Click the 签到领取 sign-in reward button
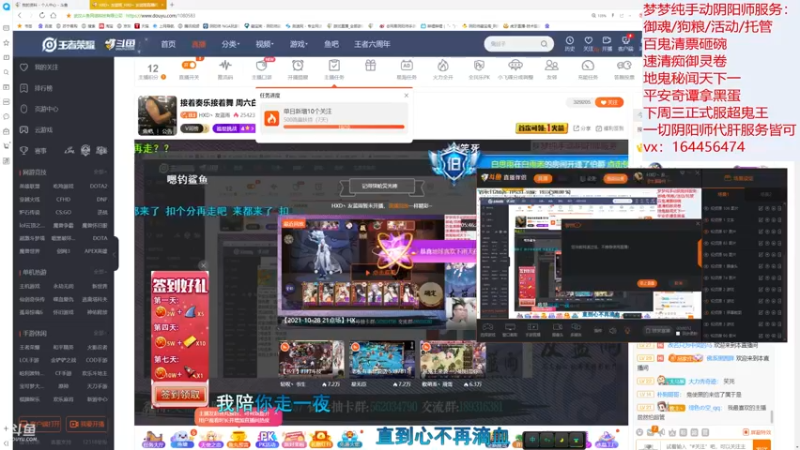The height and width of the screenshot is (450, 800). [x=180, y=394]
